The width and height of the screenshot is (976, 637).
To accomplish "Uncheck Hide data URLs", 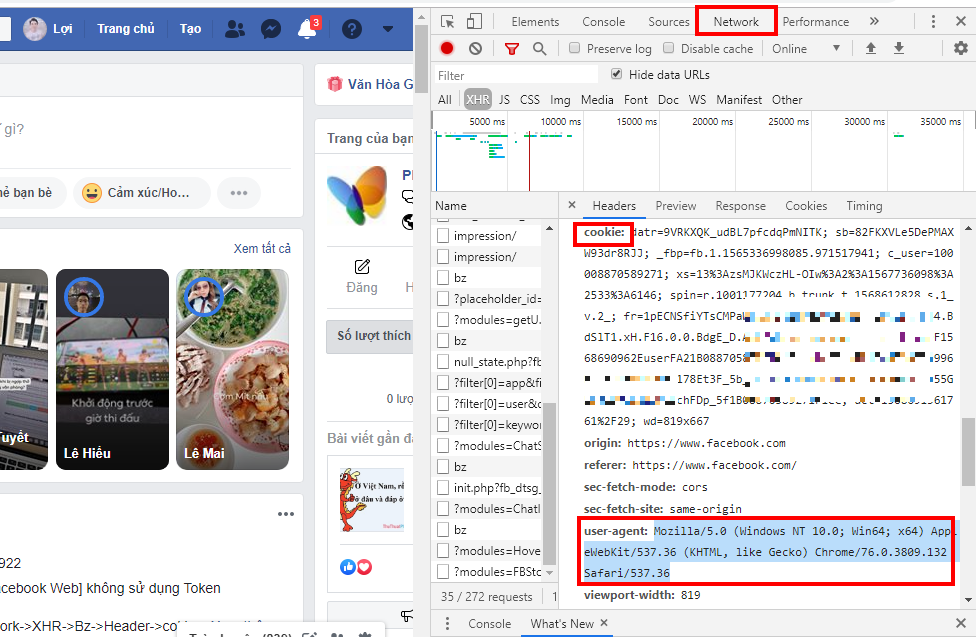I will pos(616,74).
